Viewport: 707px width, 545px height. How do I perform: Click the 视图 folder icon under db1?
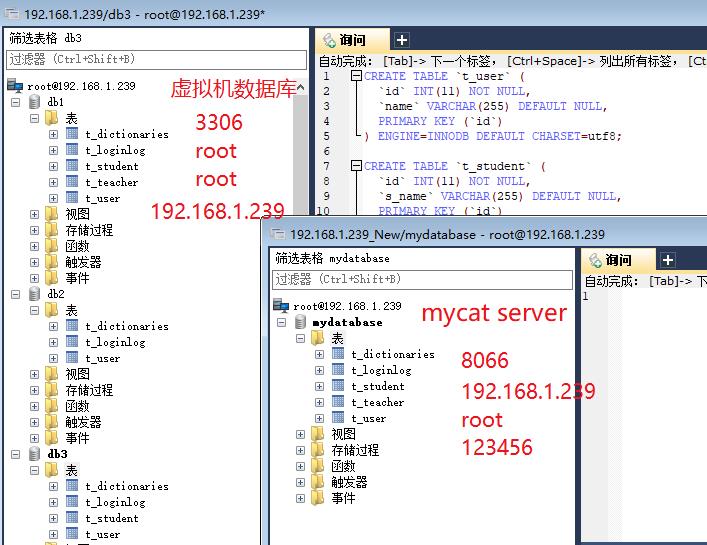coord(52,214)
